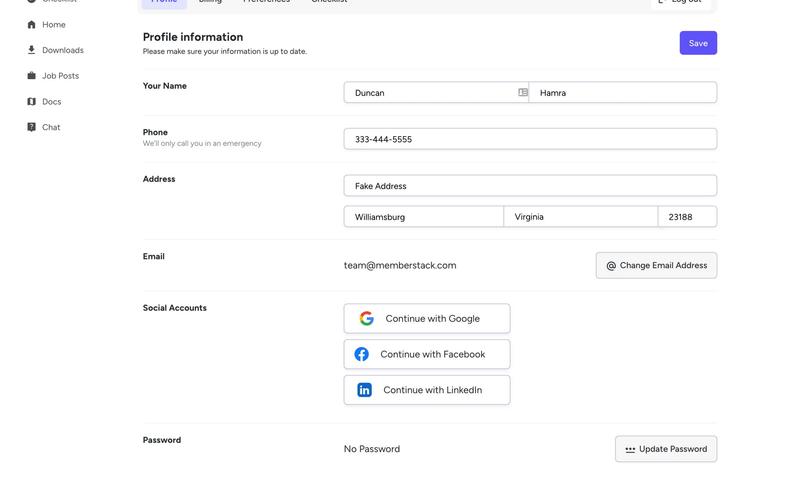Save the profile information
The image size is (800, 500).
pos(698,43)
